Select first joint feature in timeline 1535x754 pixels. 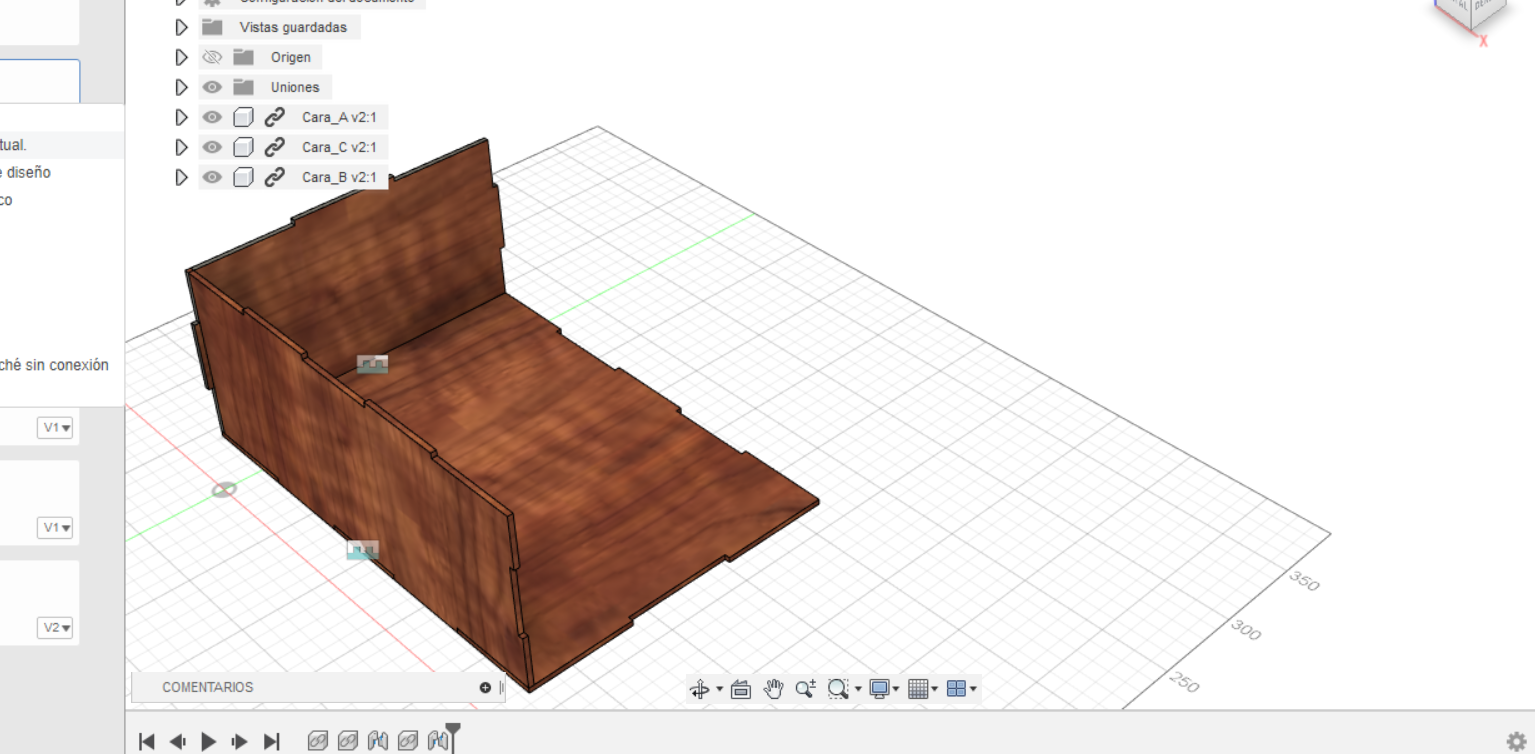377,741
